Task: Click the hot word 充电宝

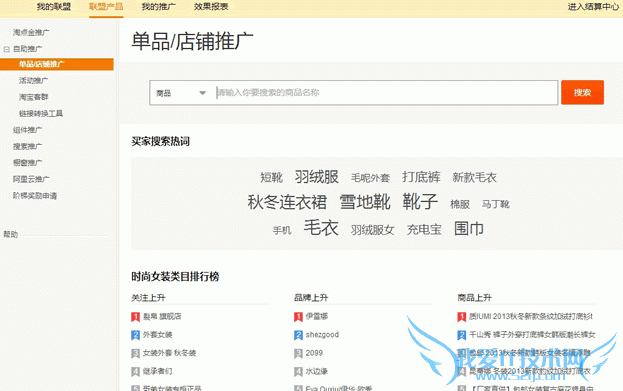Action: [424, 229]
